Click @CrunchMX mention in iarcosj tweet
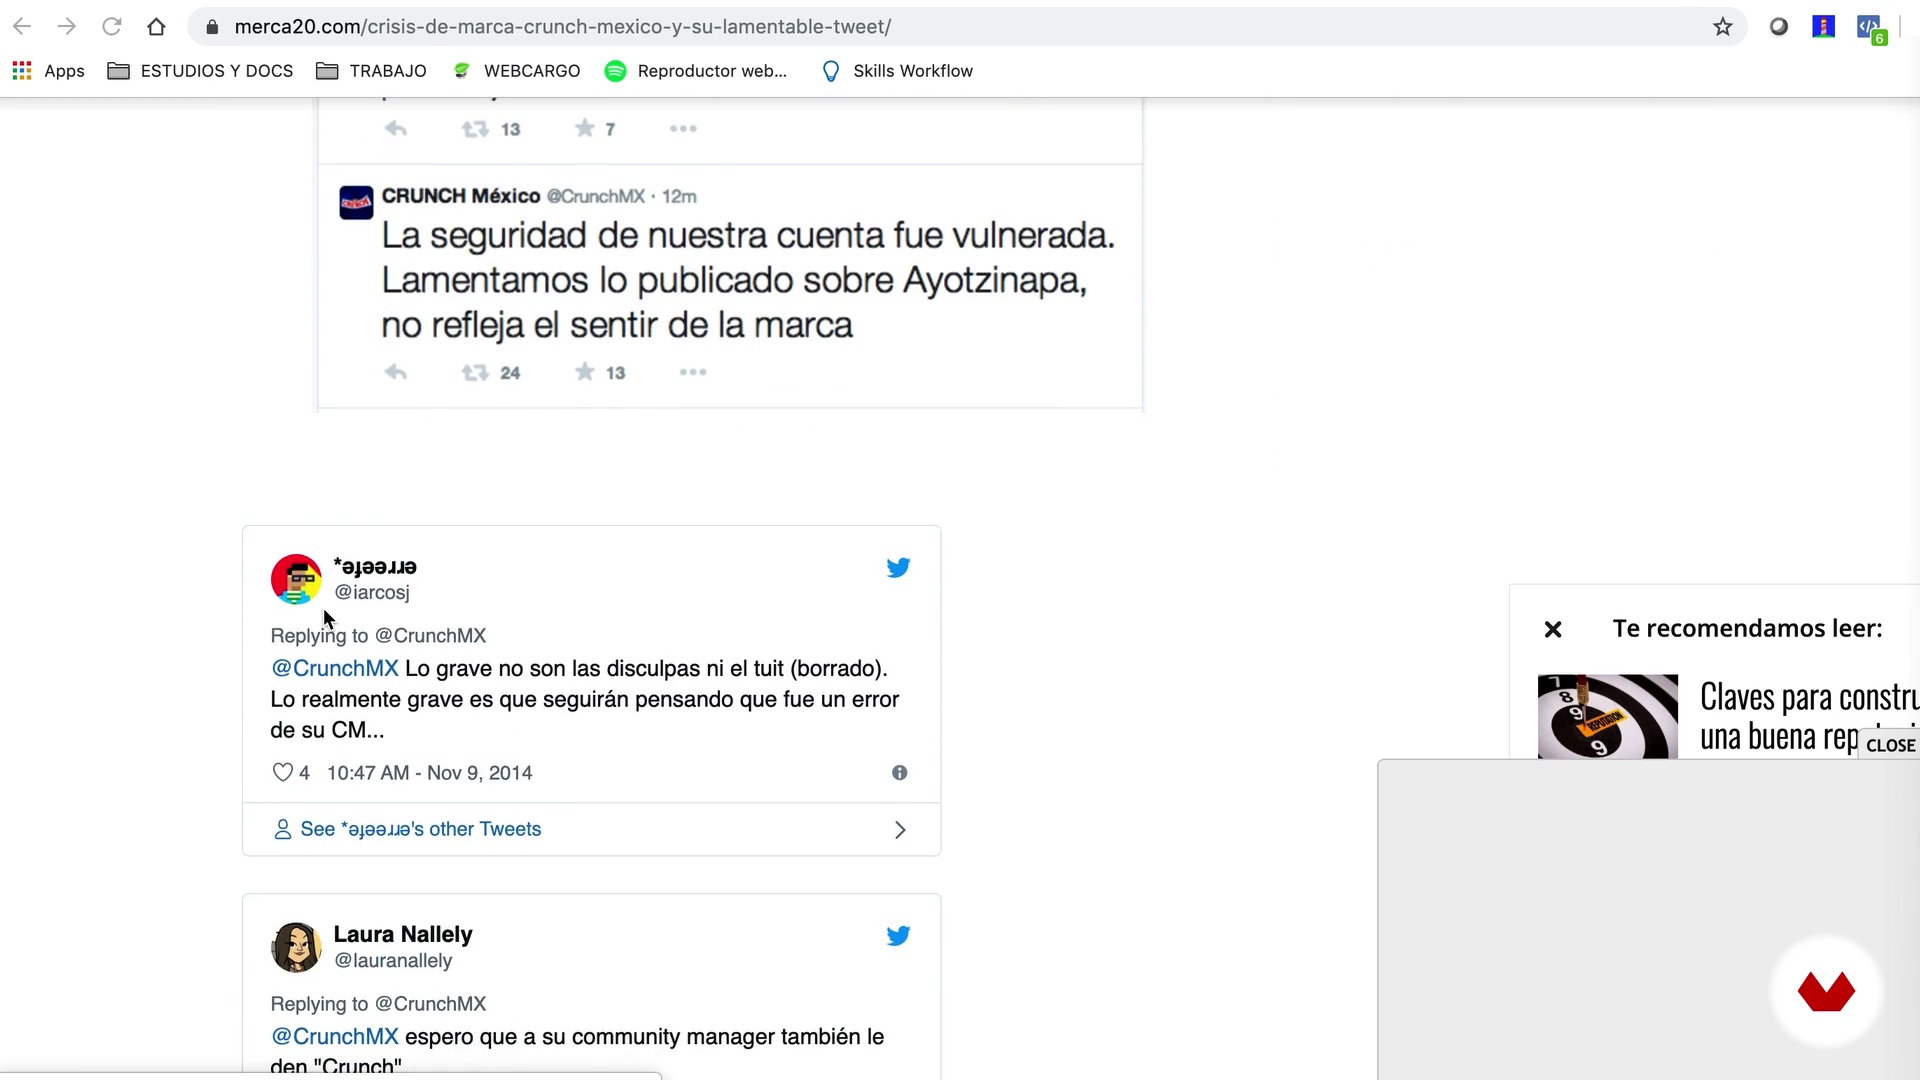The height and width of the screenshot is (1080, 1920). 335,668
